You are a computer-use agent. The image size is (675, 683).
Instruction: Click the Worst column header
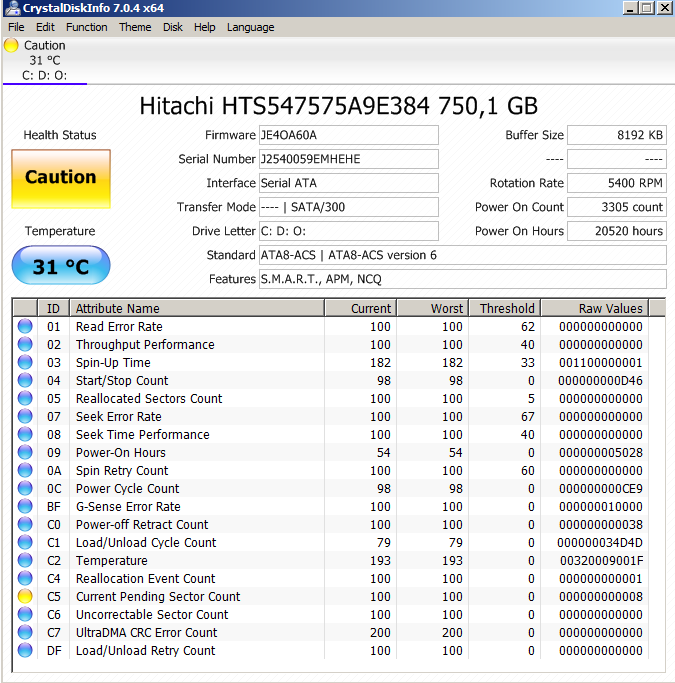433,308
